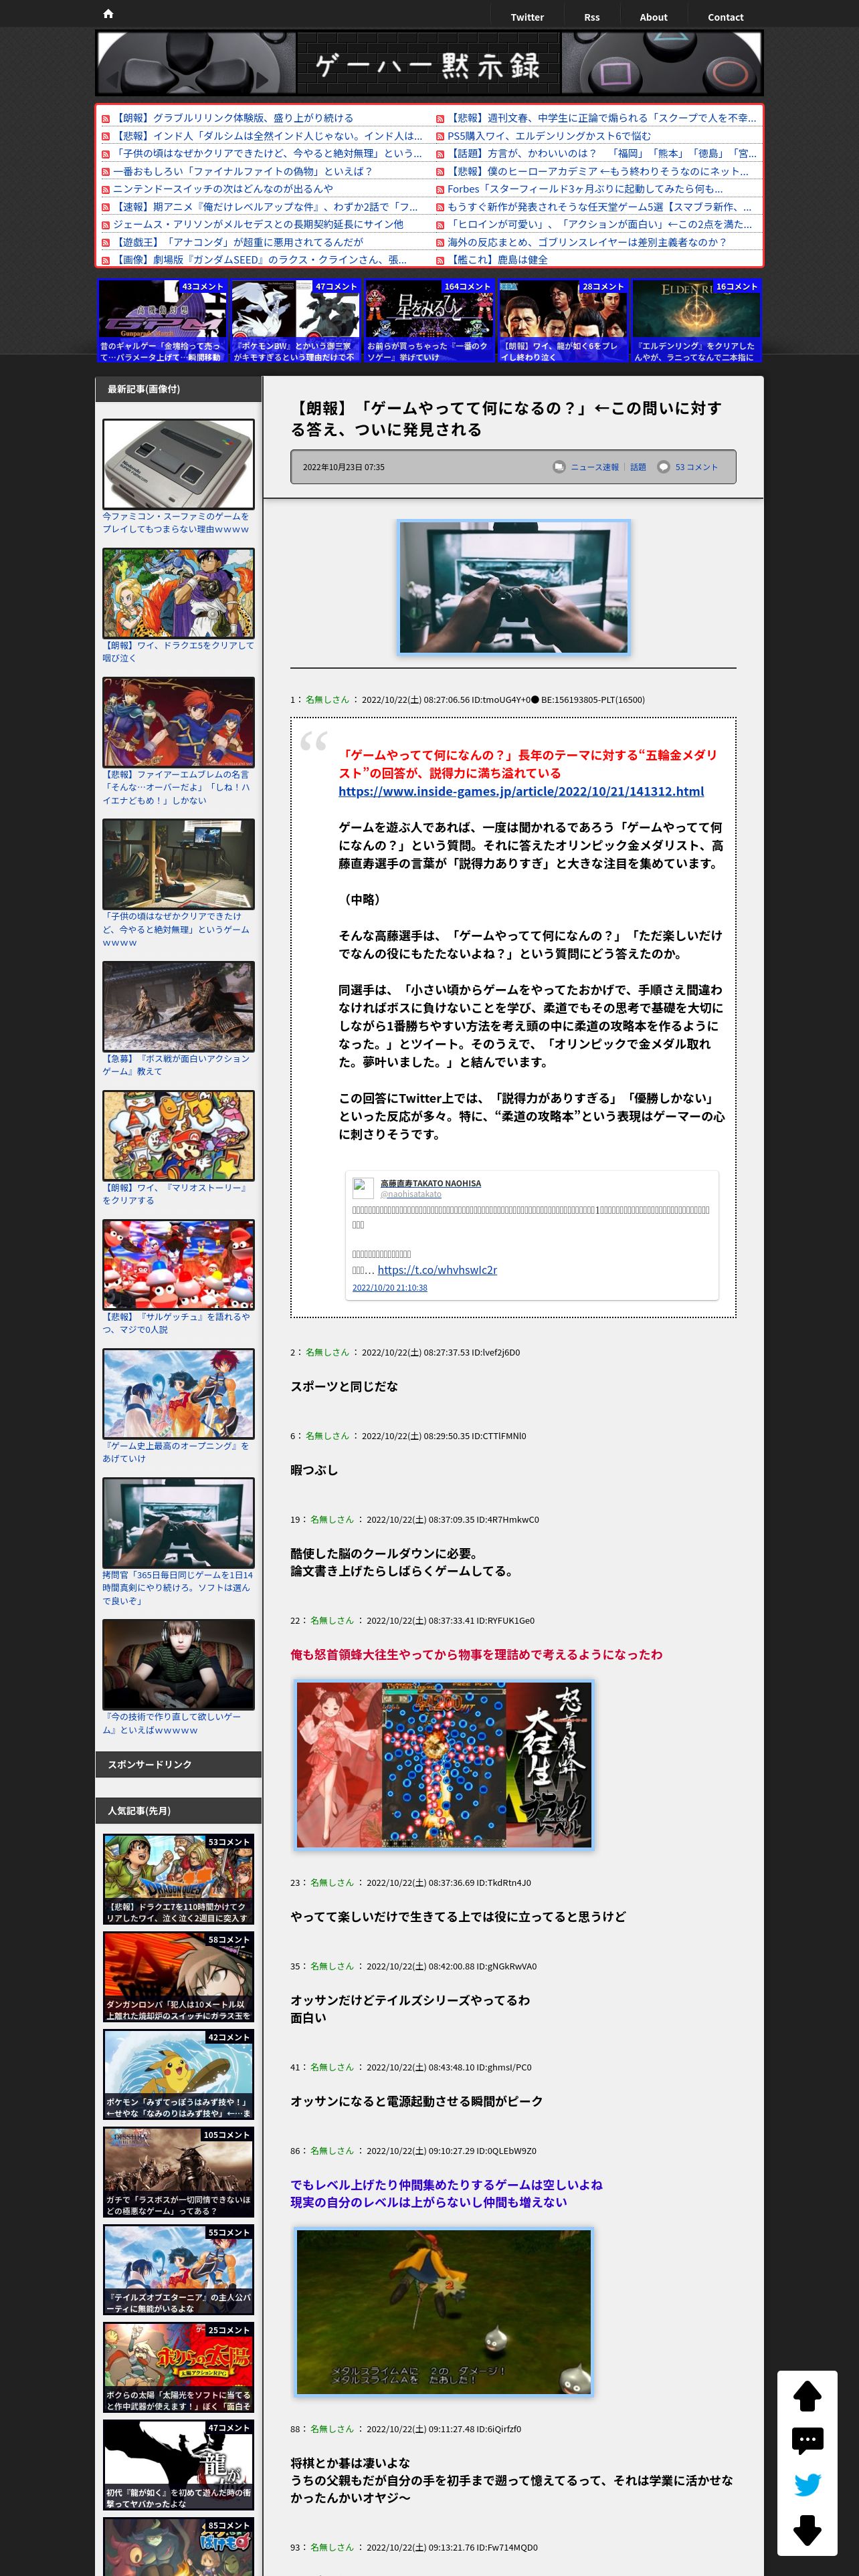859x2576 pixels.
Task: Open inside-games.jp article URL link
Action: pyautogui.click(x=521, y=791)
